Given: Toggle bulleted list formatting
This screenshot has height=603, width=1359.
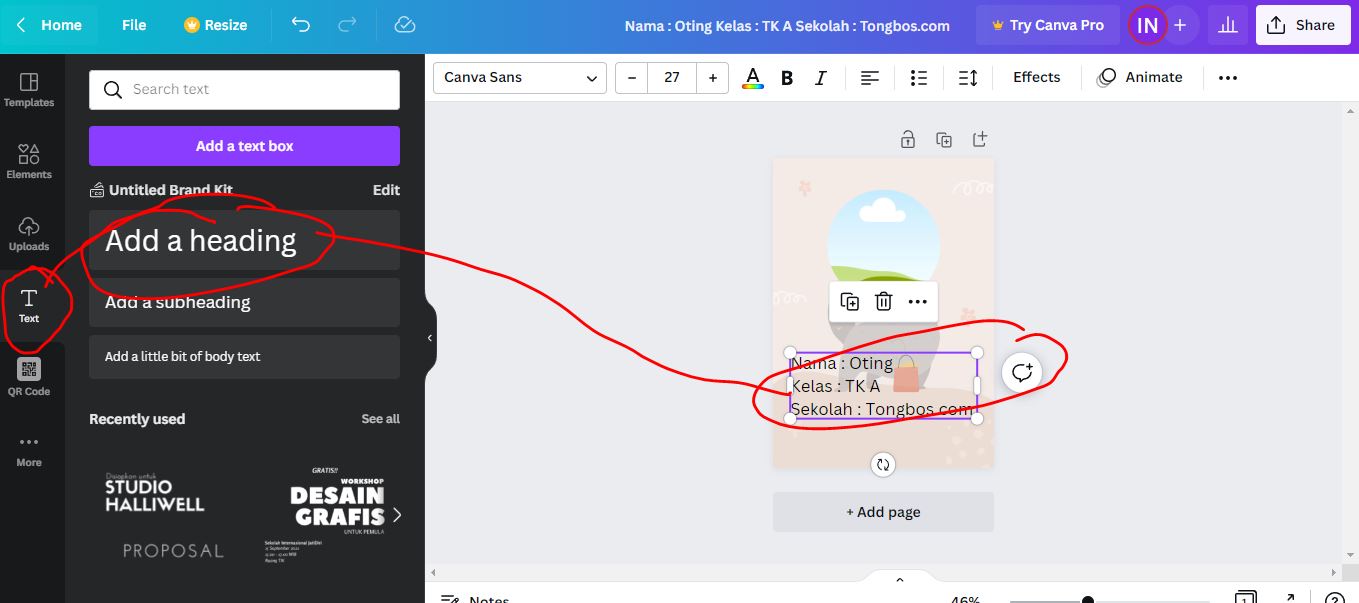Looking at the screenshot, I should click(918, 77).
